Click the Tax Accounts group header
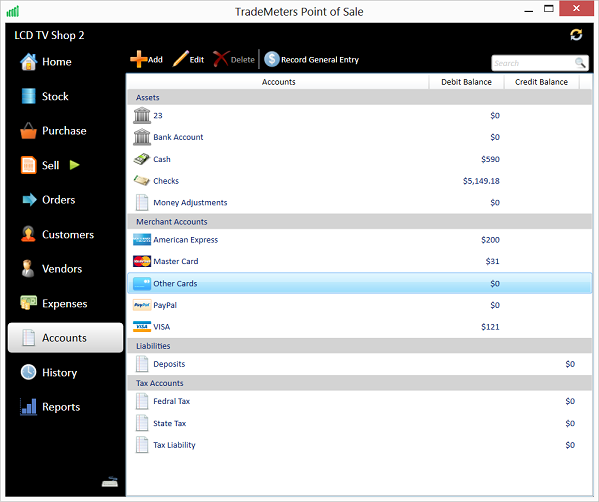This screenshot has height=502, width=599. 359,383
